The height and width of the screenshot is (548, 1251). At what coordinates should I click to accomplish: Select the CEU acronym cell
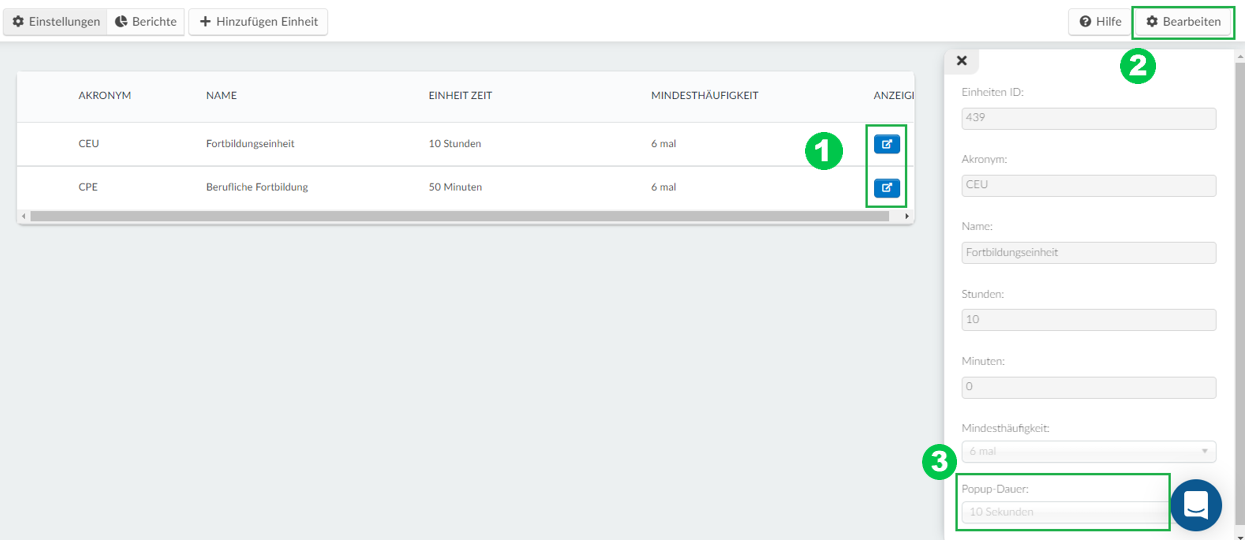(89, 144)
